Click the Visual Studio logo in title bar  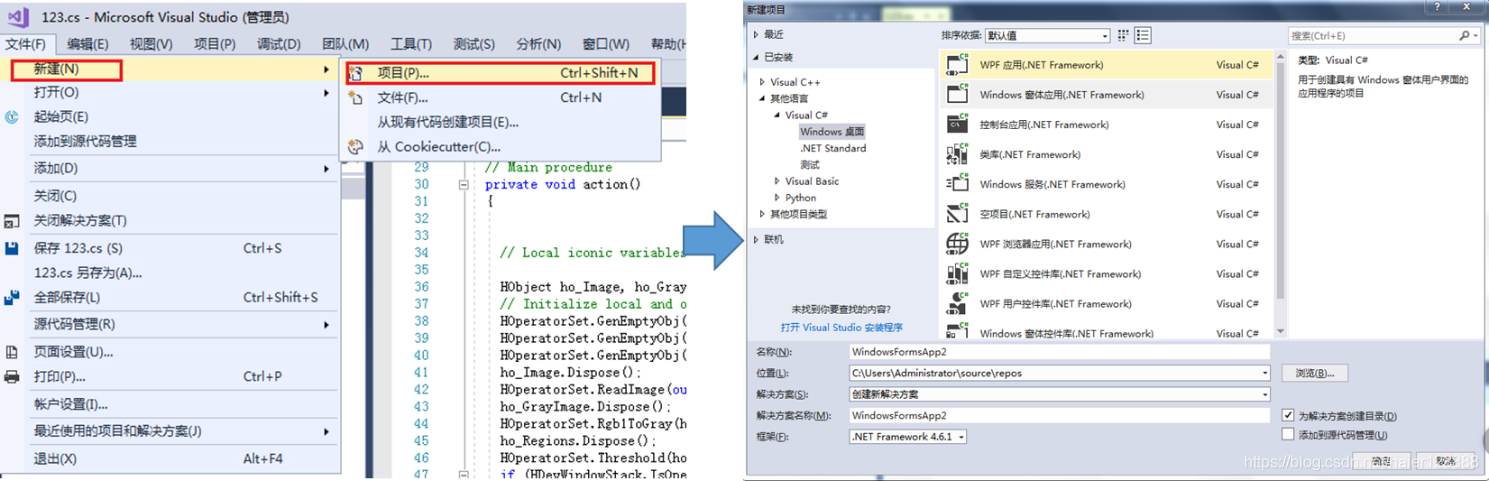pyautogui.click(x=17, y=17)
